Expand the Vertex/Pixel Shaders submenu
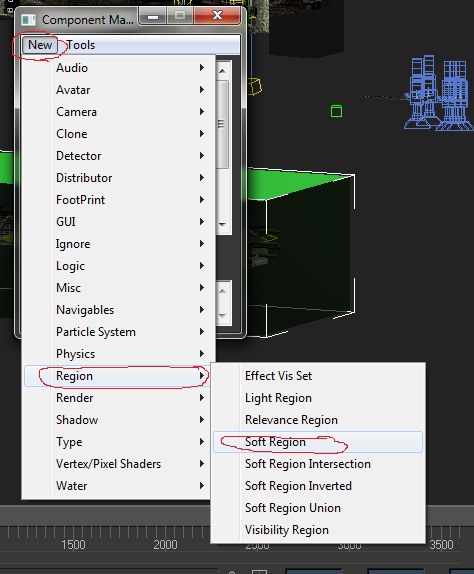 [118, 464]
